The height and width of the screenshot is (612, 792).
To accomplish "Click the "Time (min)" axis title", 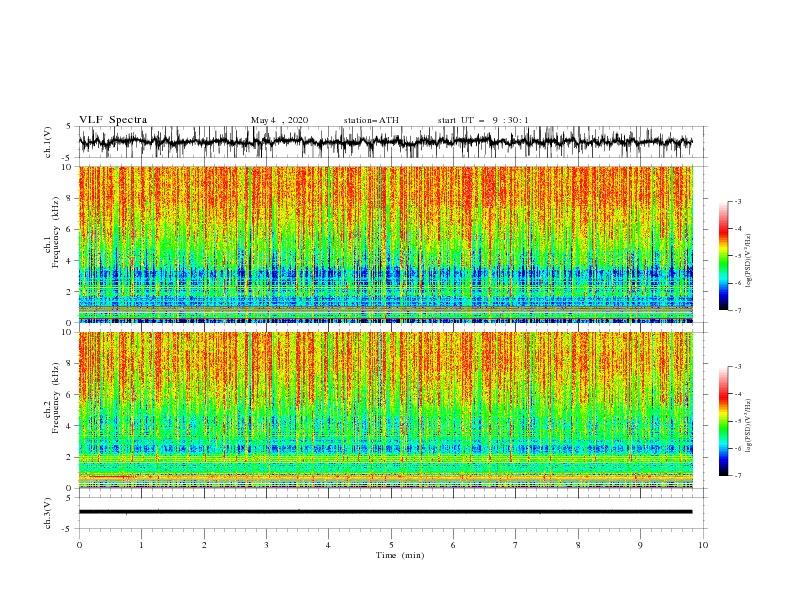I will (400, 555).
